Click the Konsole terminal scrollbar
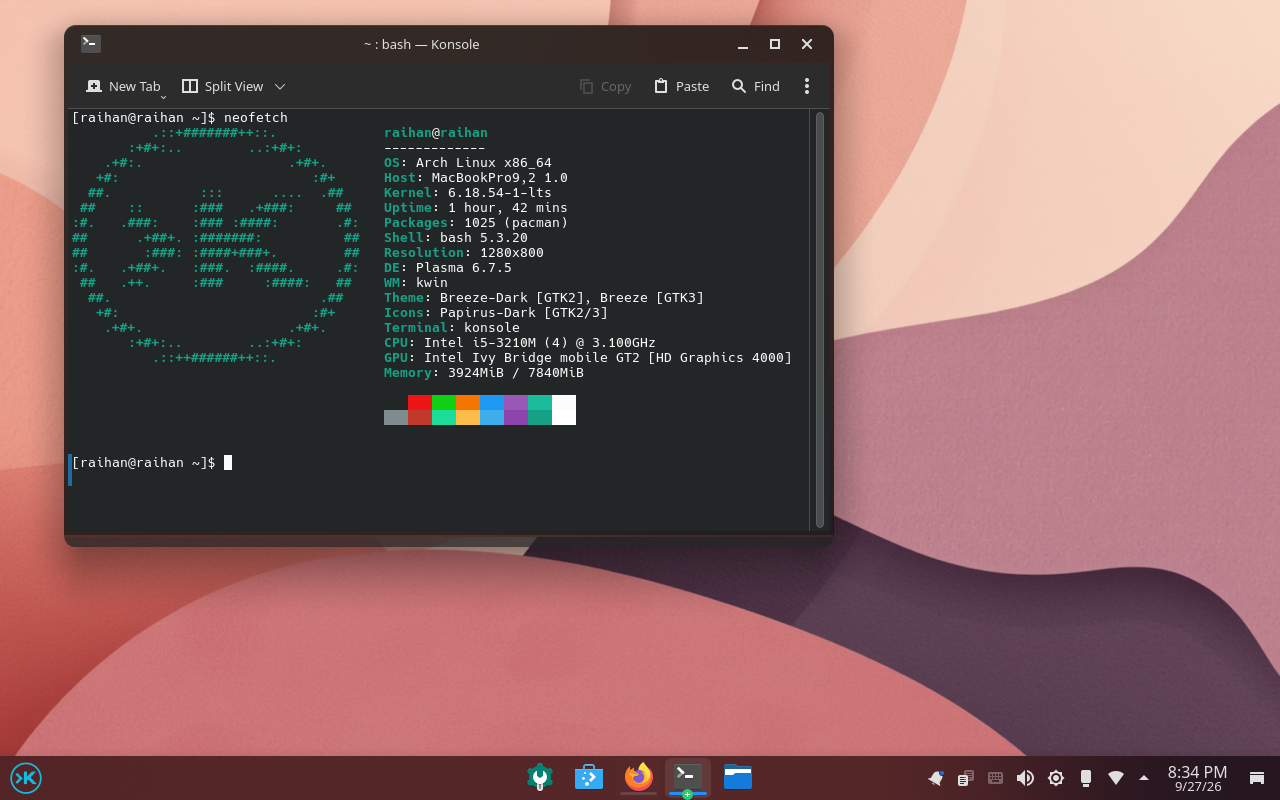1280x800 pixels. [x=820, y=320]
